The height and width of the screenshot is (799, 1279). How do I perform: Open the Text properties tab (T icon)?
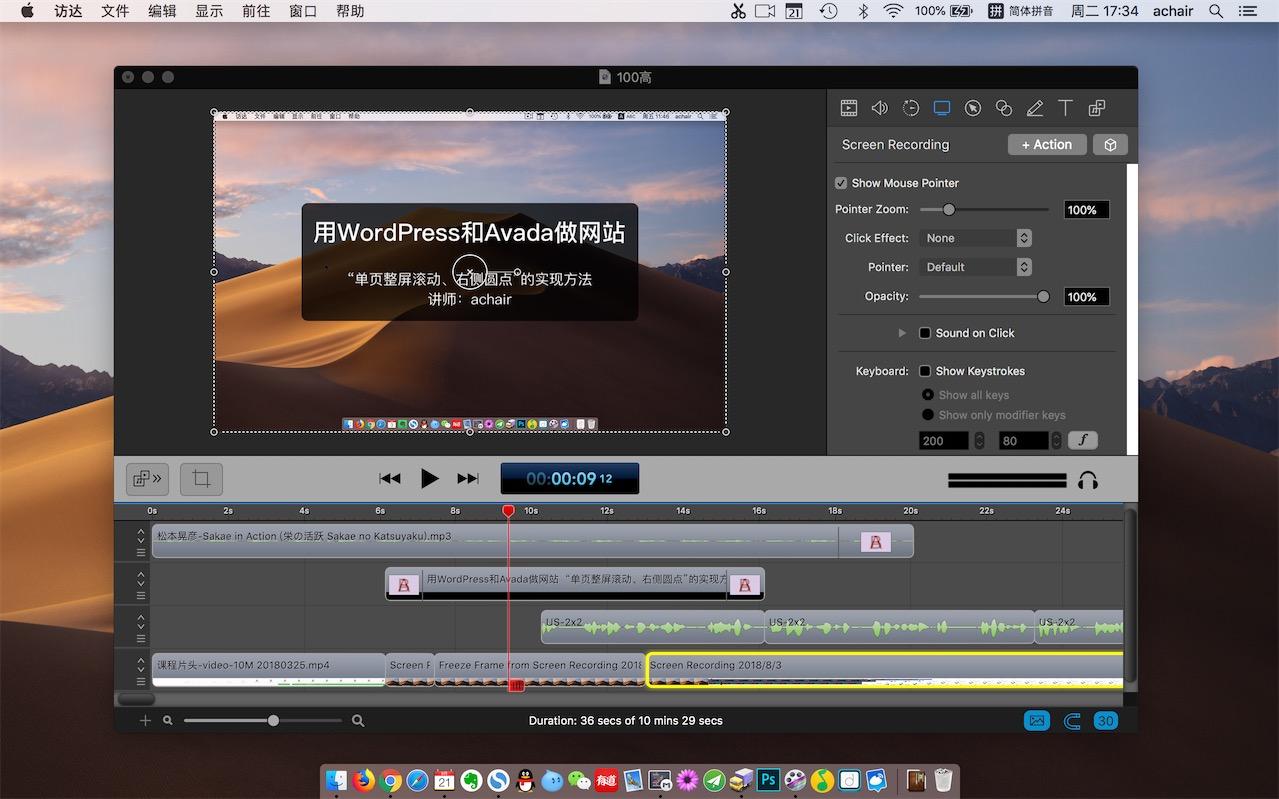[1065, 108]
